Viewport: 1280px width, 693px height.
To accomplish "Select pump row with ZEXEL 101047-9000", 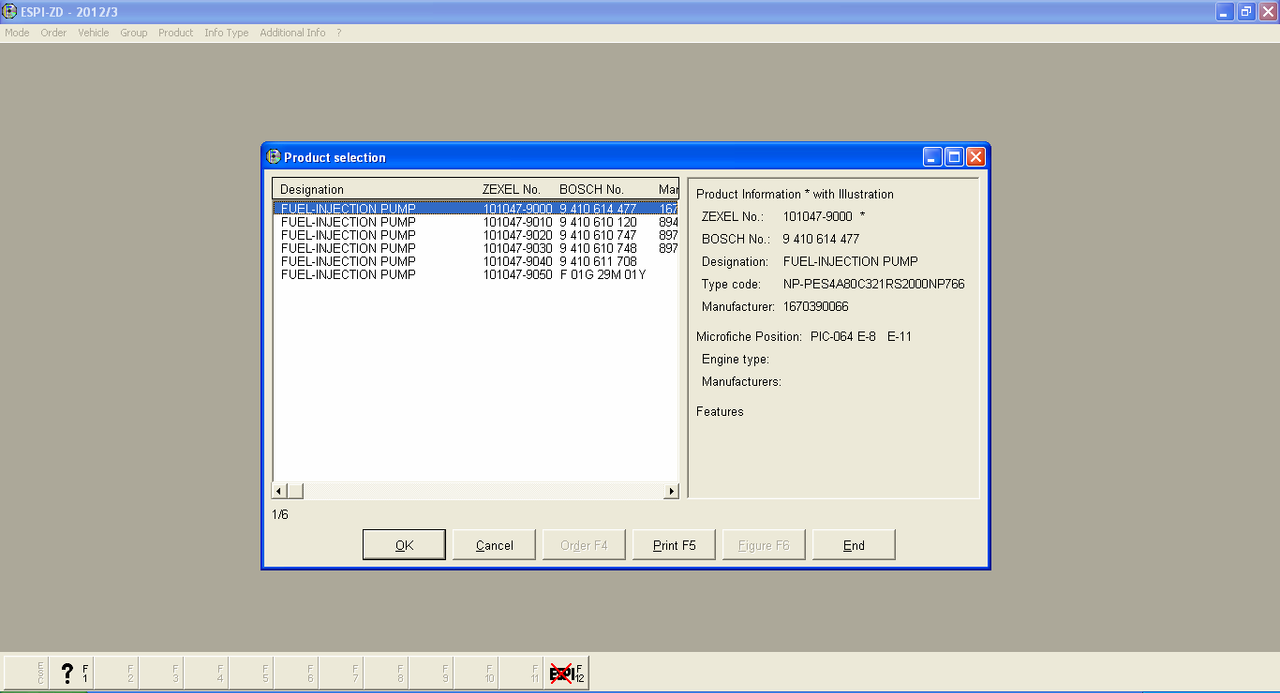I will 476,209.
